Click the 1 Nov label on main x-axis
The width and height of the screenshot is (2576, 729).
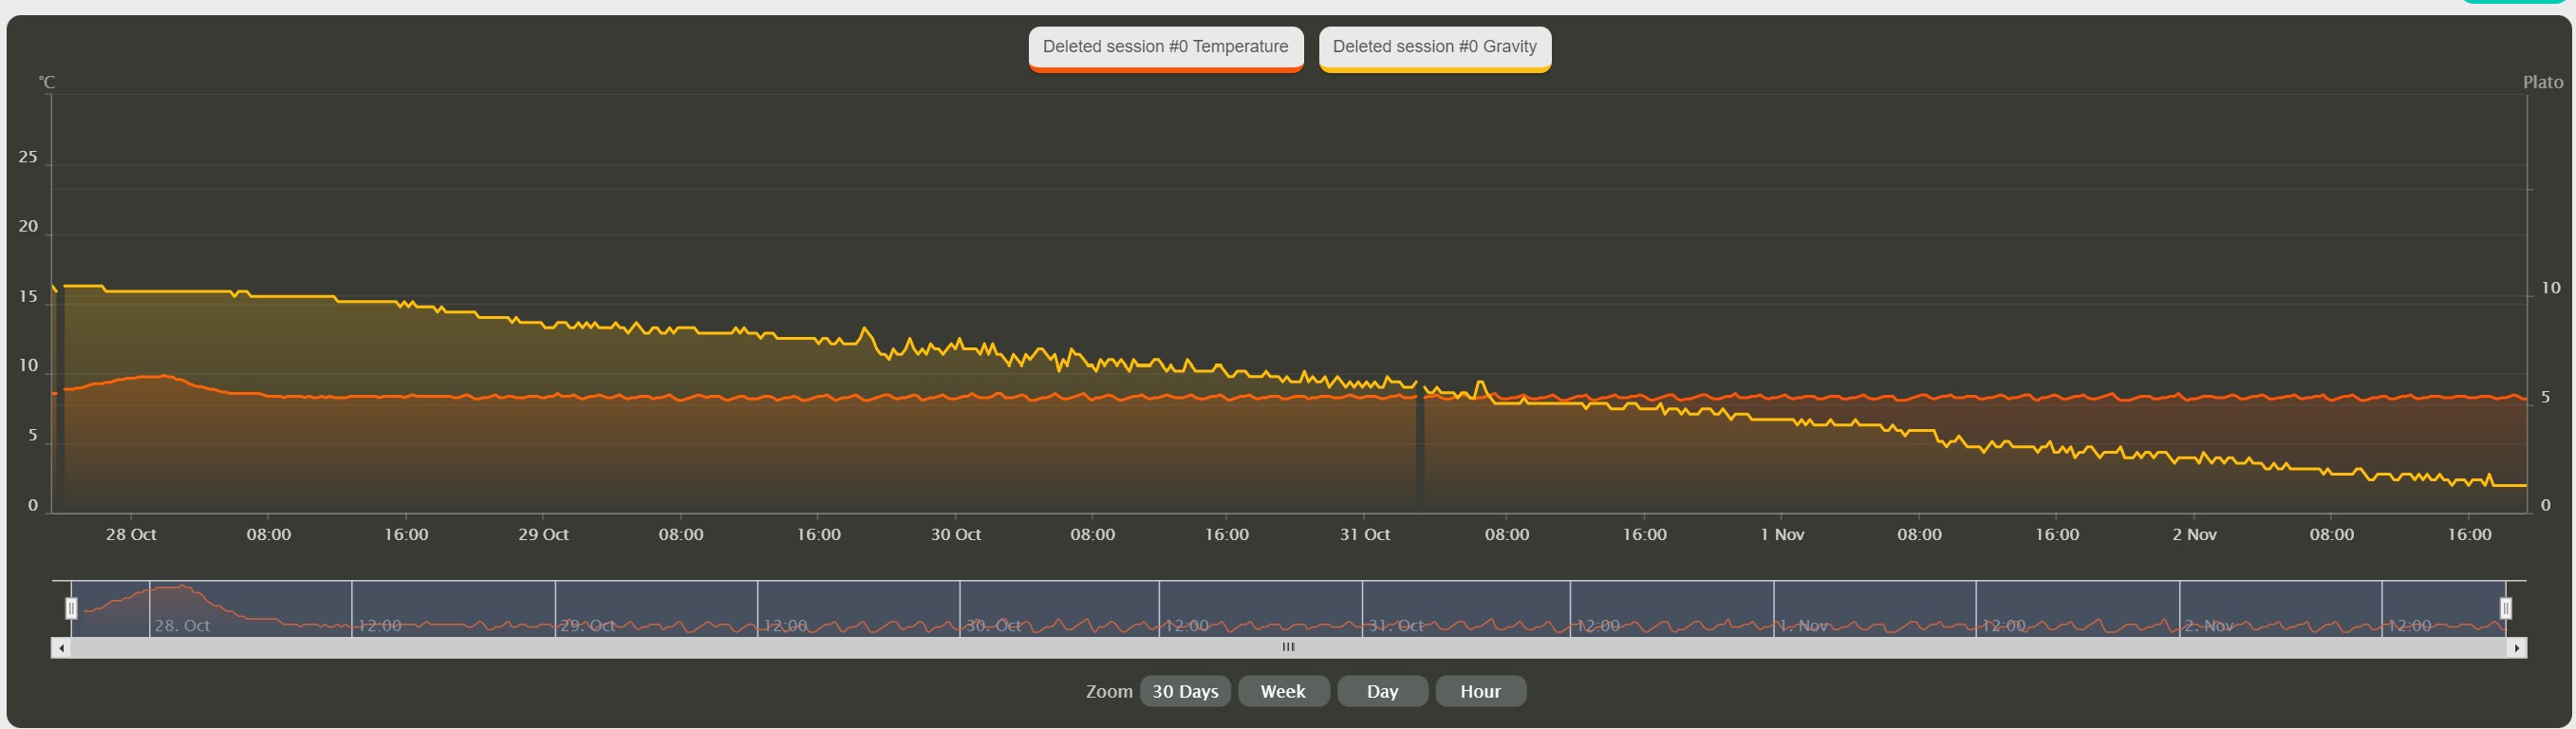click(x=1781, y=535)
